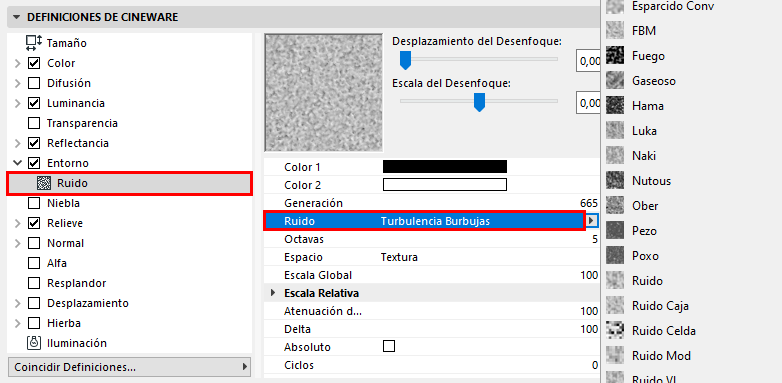
Task: Check the Absoluto option box
Action: (389, 346)
